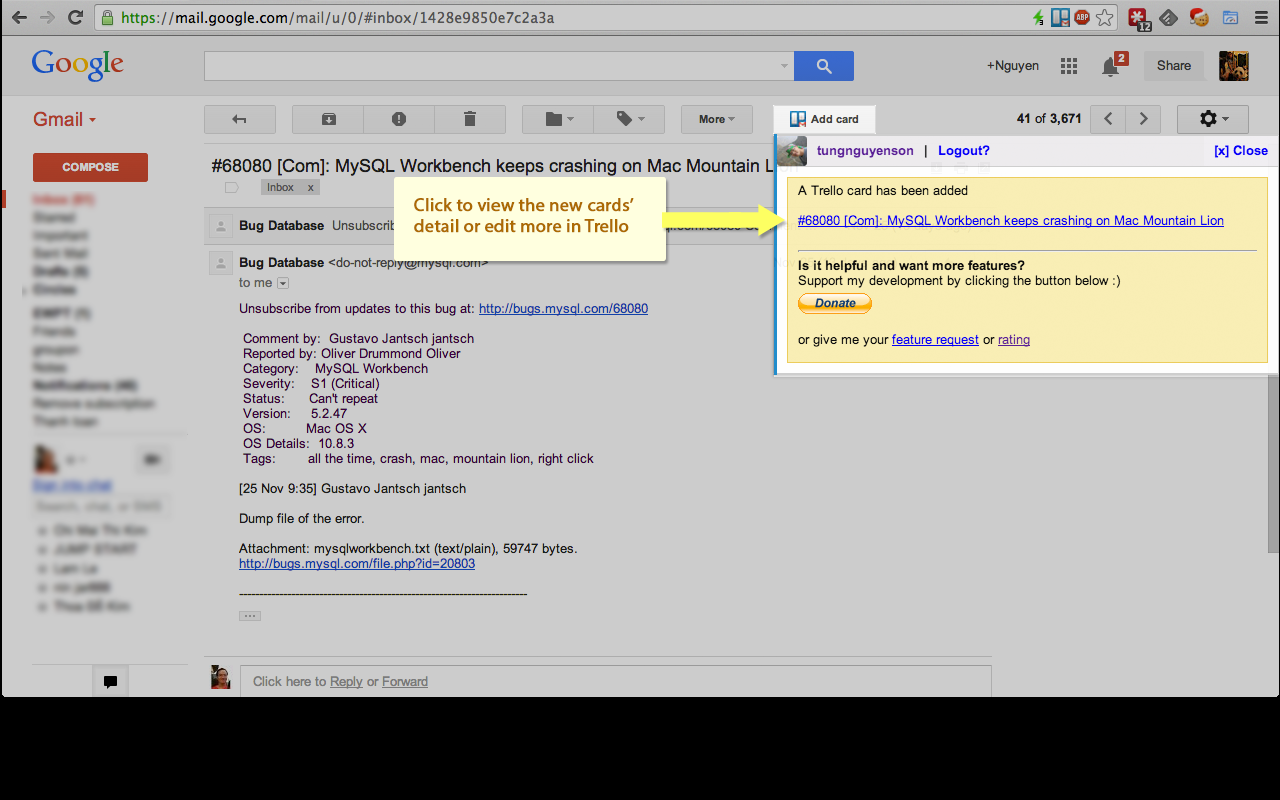Click the back-to-inbox arrow icon
The height and width of the screenshot is (800, 1280).
240,119
